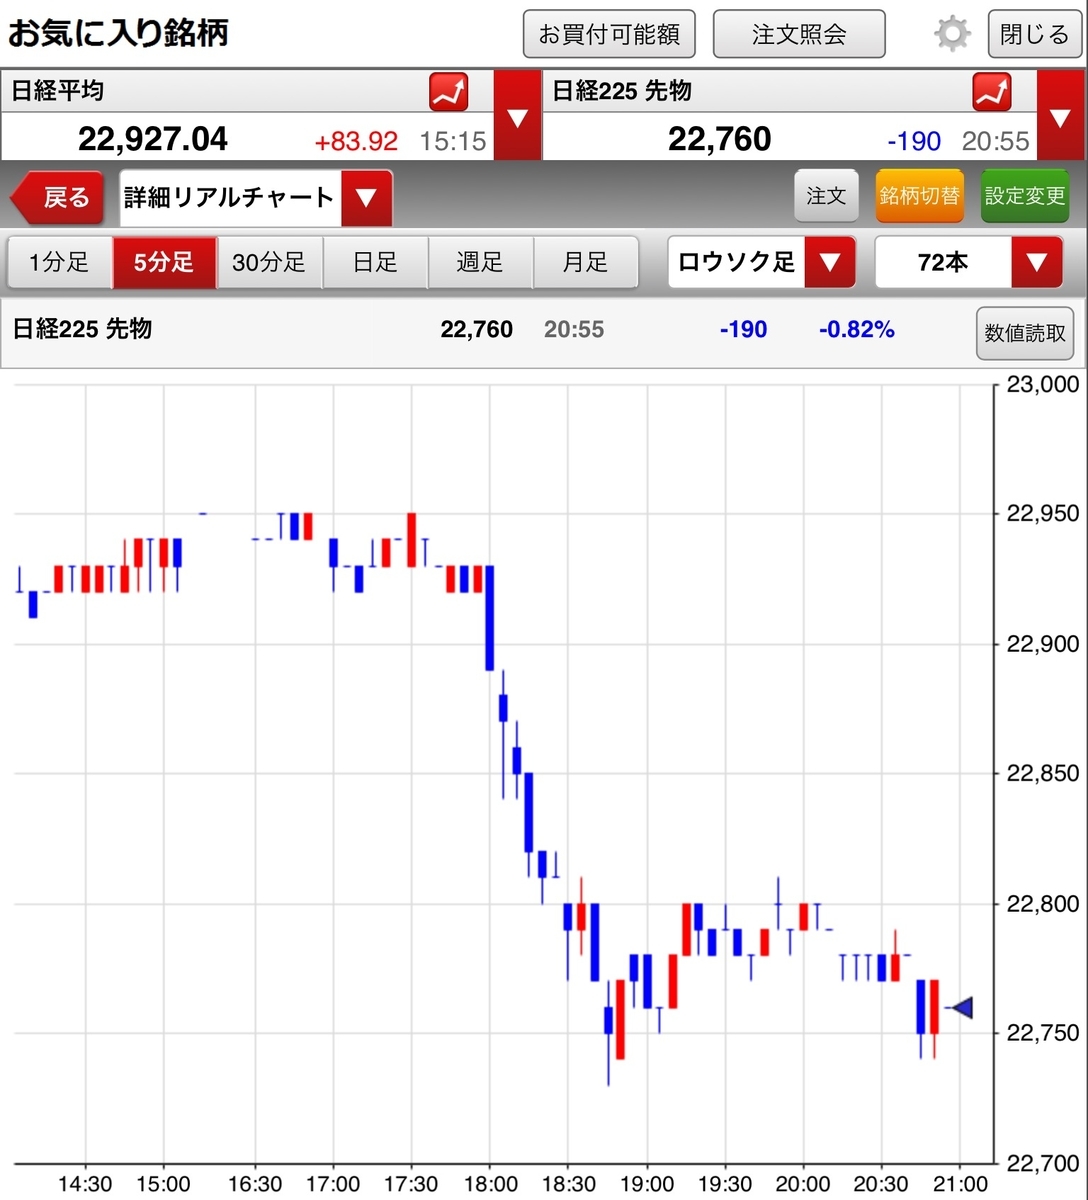Tap the 数値読取 button

tap(1025, 333)
